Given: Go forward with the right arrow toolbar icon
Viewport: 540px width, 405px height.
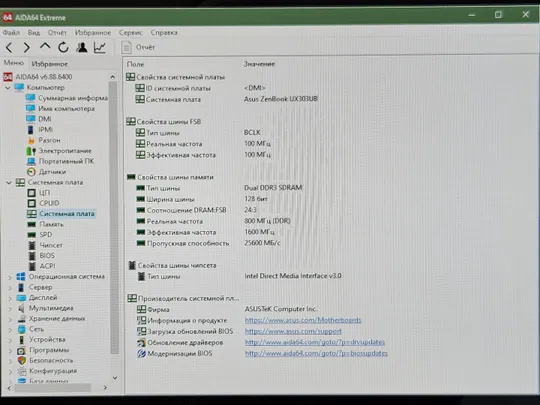Looking at the screenshot, I should pyautogui.click(x=27, y=48).
